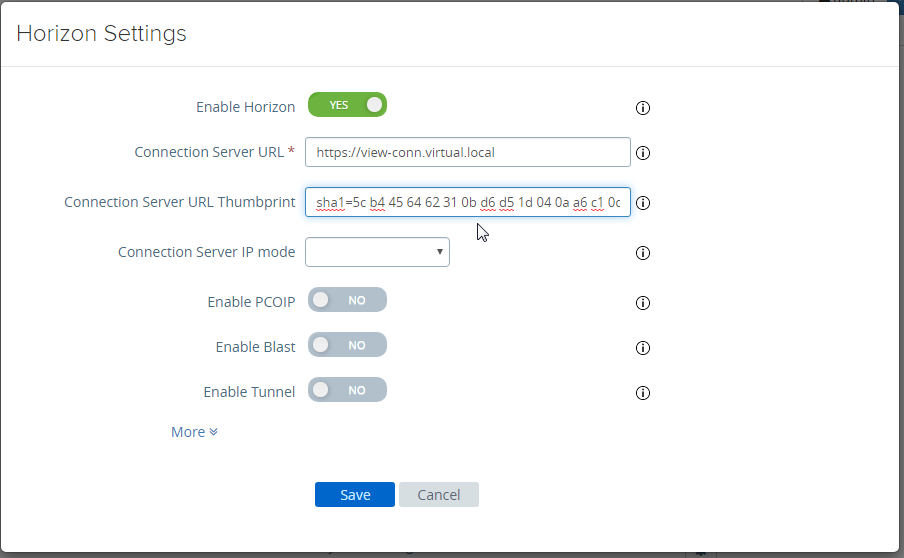Open info icon beside Enable Blast
Screen dimensions: 904x558
tap(642, 348)
